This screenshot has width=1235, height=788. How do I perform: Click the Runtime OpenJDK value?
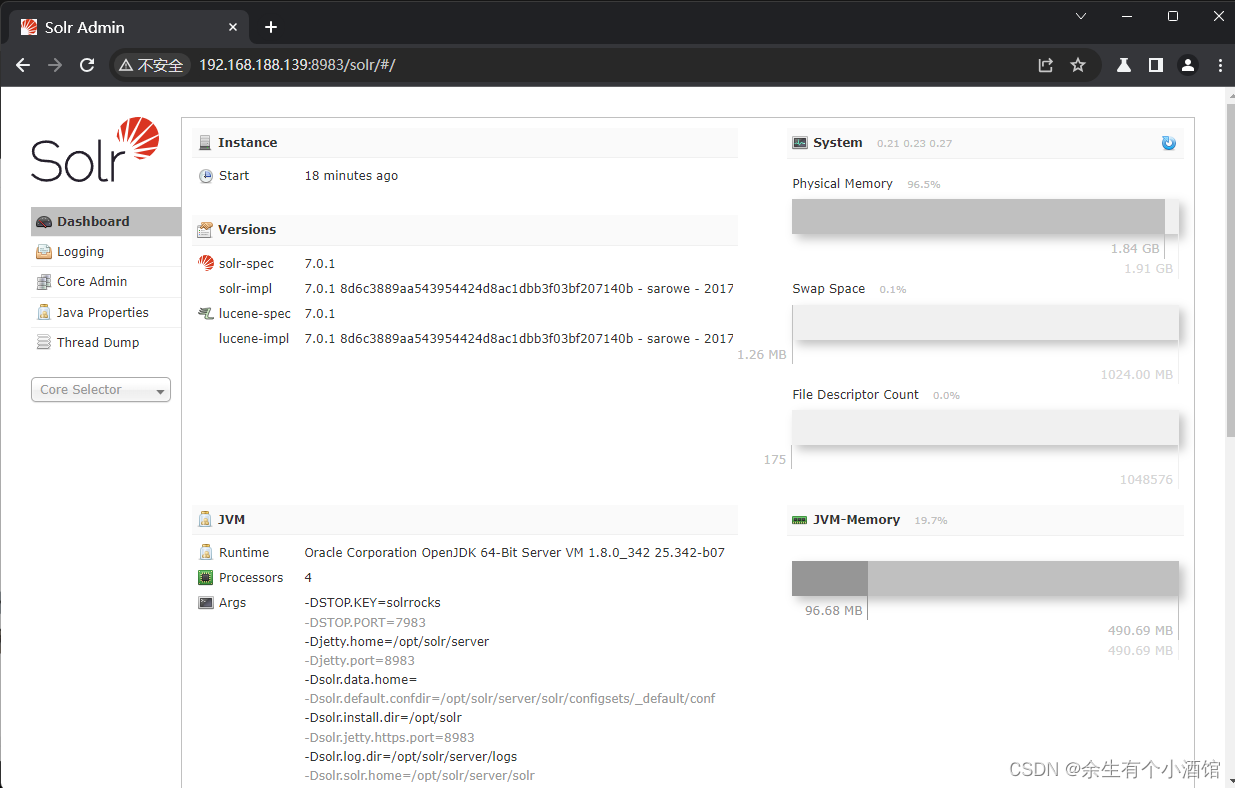pyautogui.click(x=515, y=552)
